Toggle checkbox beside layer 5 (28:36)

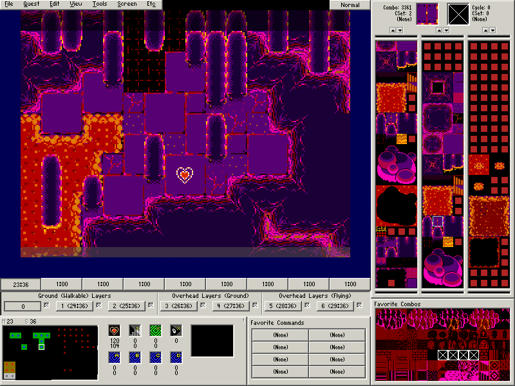point(307,305)
